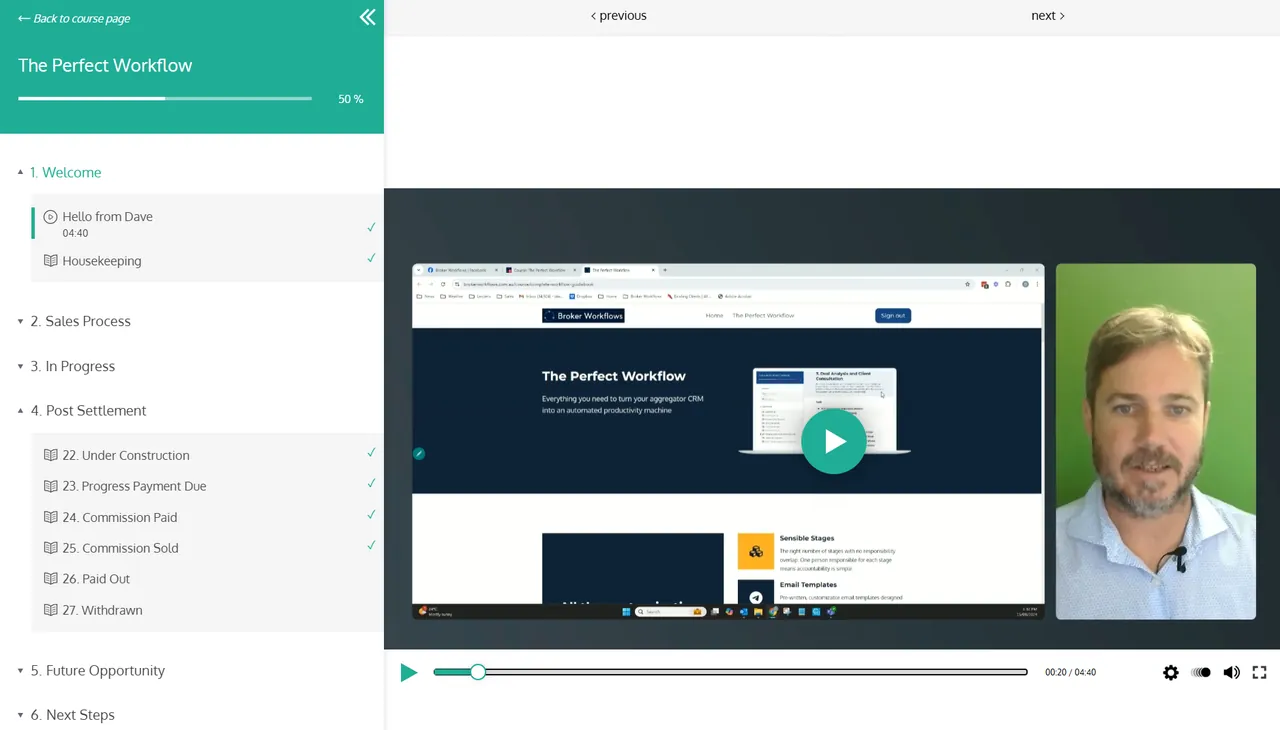Click the teal pencil edit icon in video

(419, 453)
